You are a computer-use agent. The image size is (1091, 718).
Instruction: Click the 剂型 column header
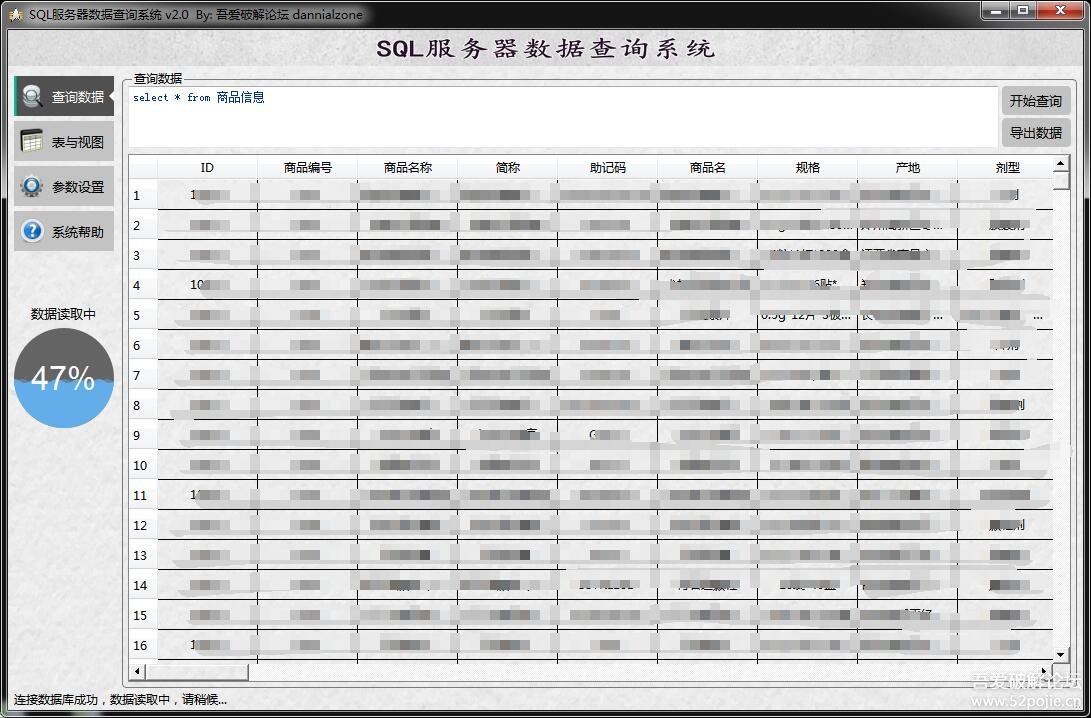click(1005, 168)
